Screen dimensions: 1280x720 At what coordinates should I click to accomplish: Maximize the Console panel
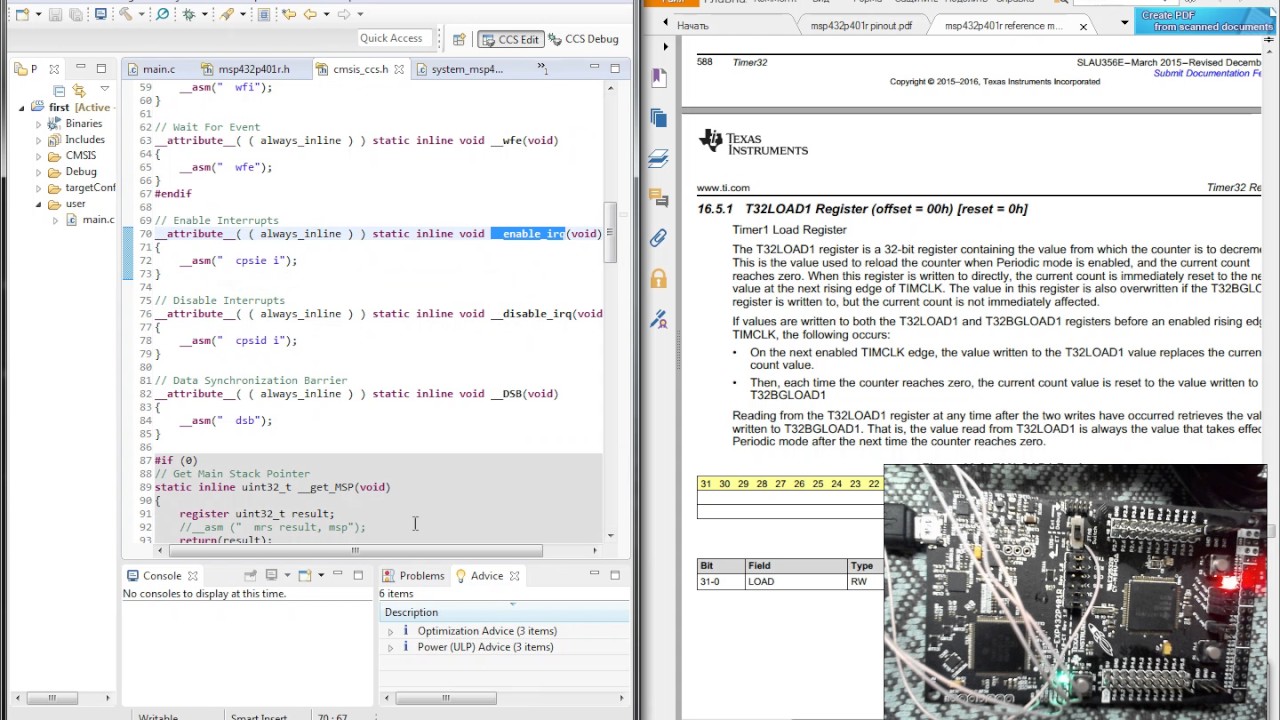click(x=358, y=575)
